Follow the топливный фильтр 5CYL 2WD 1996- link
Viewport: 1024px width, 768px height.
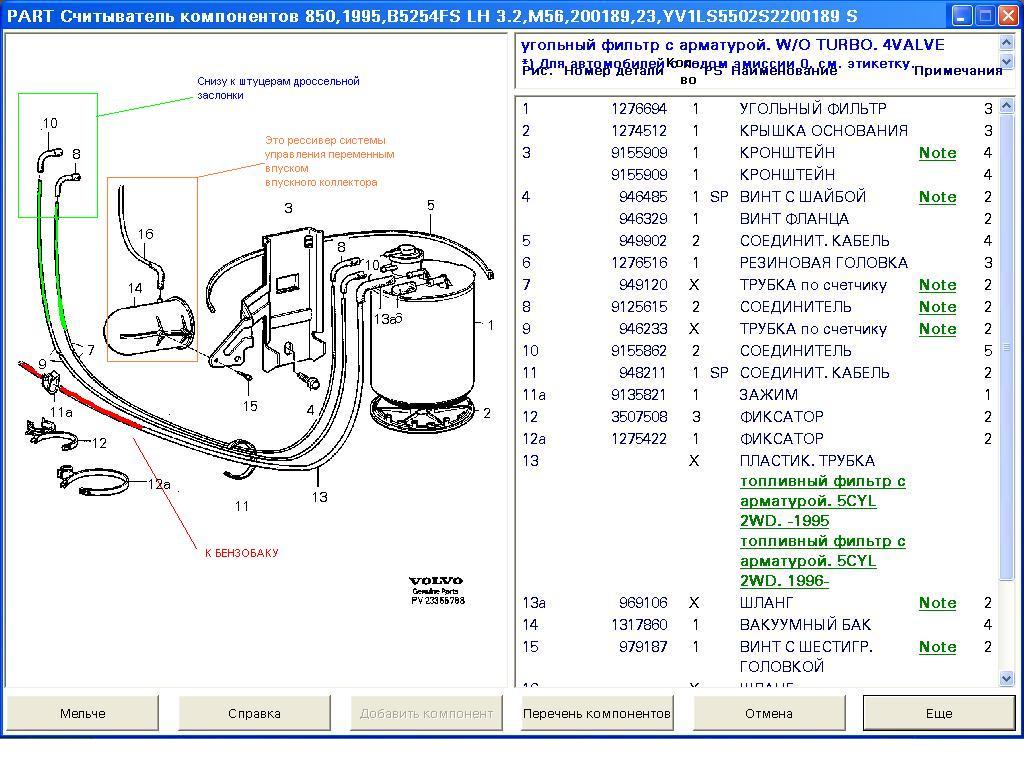coord(822,561)
